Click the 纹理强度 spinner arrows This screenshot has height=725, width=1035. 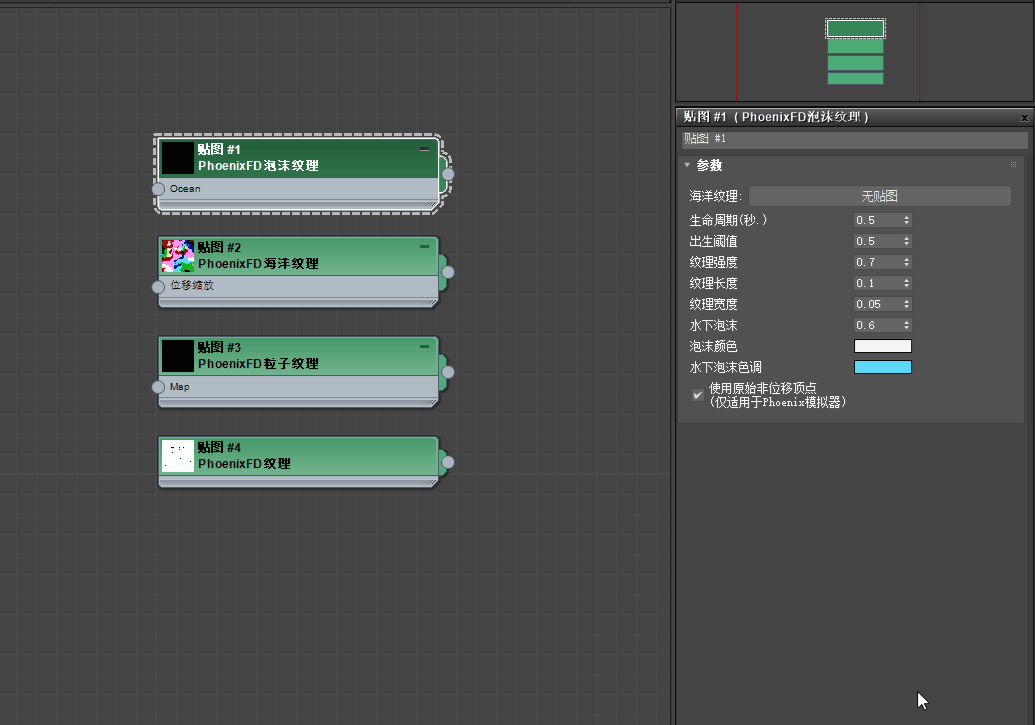907,262
